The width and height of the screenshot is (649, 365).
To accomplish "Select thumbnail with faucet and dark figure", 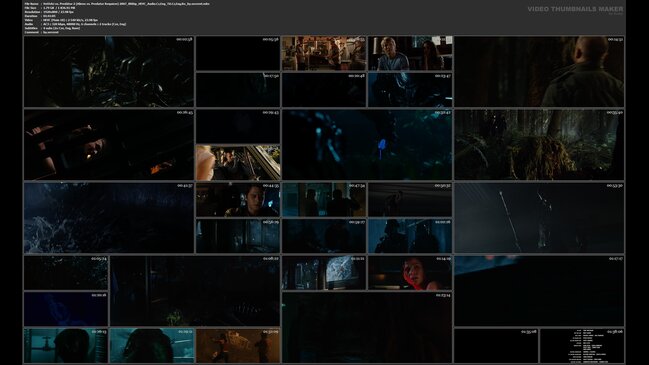I will (66, 346).
